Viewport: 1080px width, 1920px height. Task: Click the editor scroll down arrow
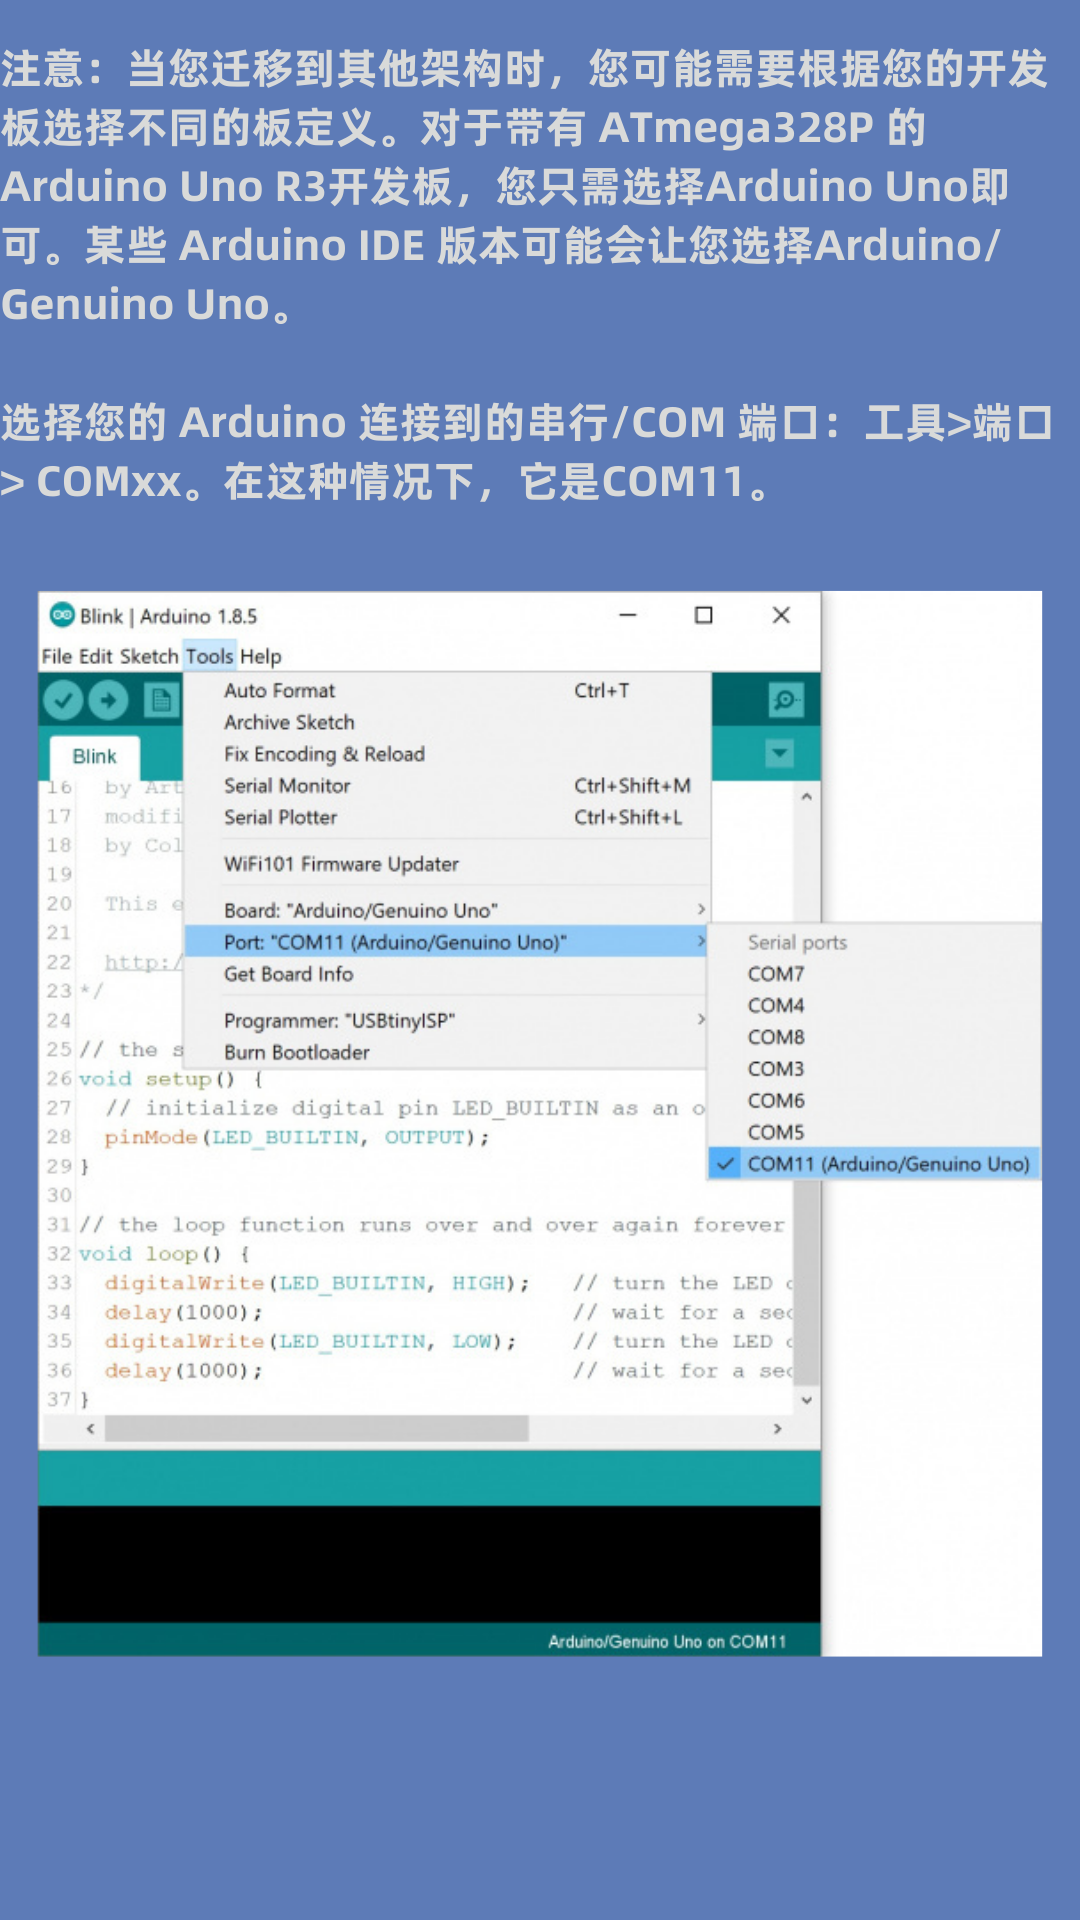(x=806, y=1401)
